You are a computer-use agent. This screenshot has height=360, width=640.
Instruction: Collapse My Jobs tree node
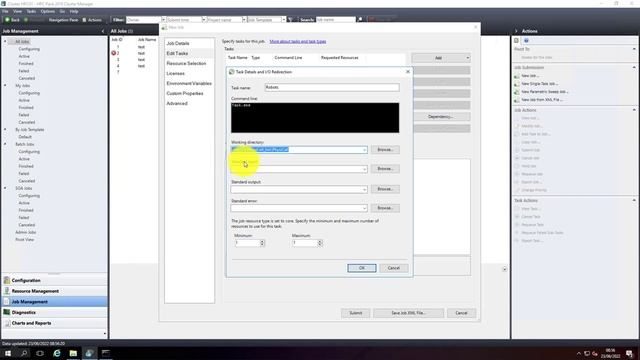coord(5,86)
